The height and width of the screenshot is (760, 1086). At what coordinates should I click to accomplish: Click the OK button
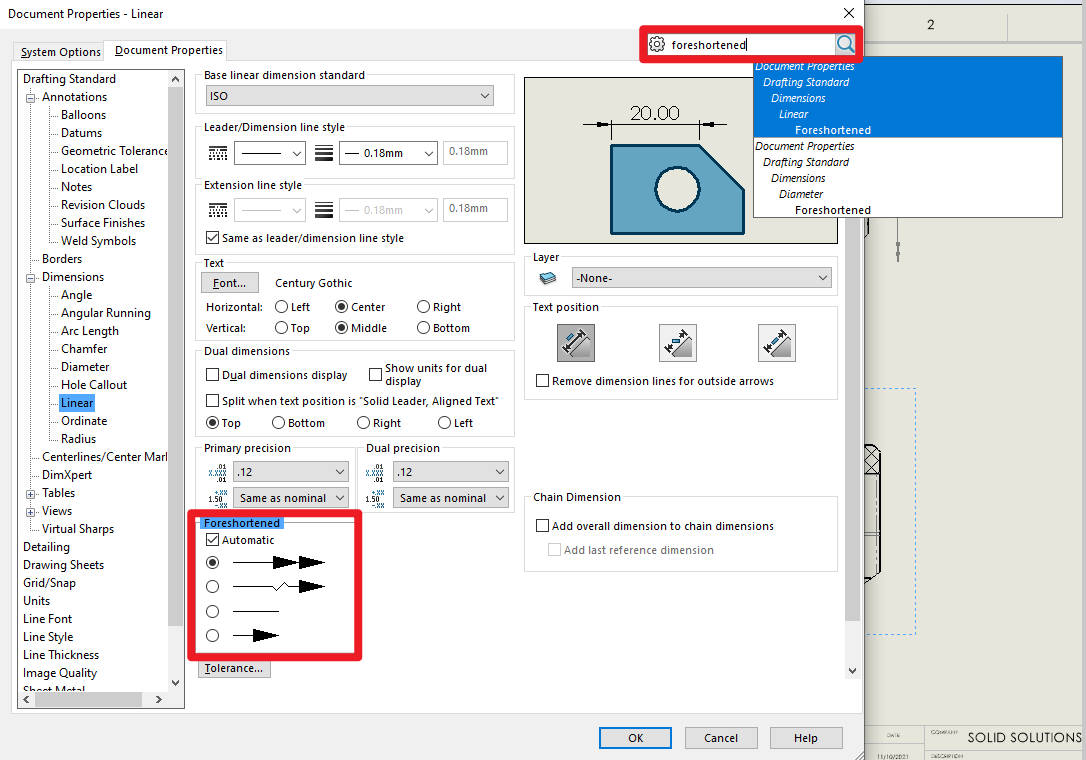coord(635,738)
